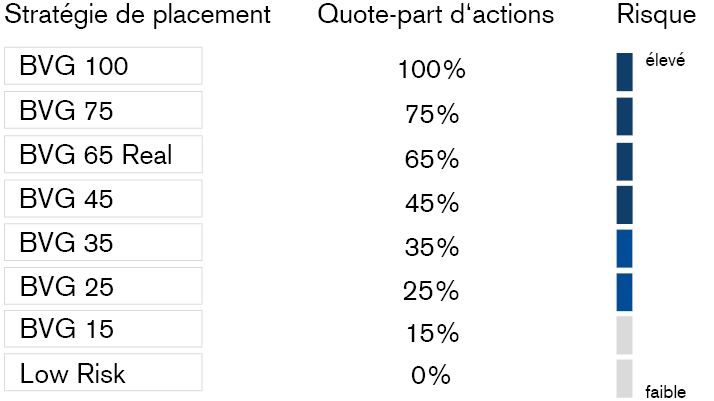Click the grey risk bar for BVG 15

click(625, 335)
